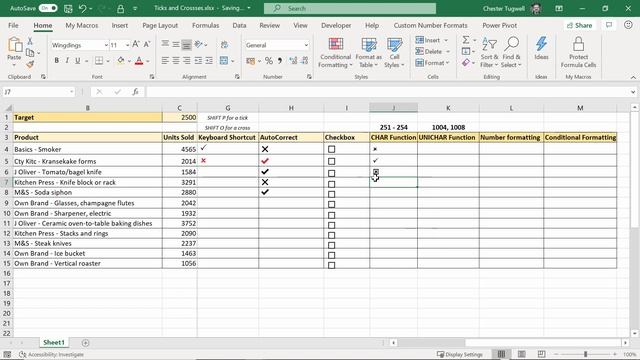Click Chester Tugwell account name
The image size is (640, 360).
pos(504,8)
